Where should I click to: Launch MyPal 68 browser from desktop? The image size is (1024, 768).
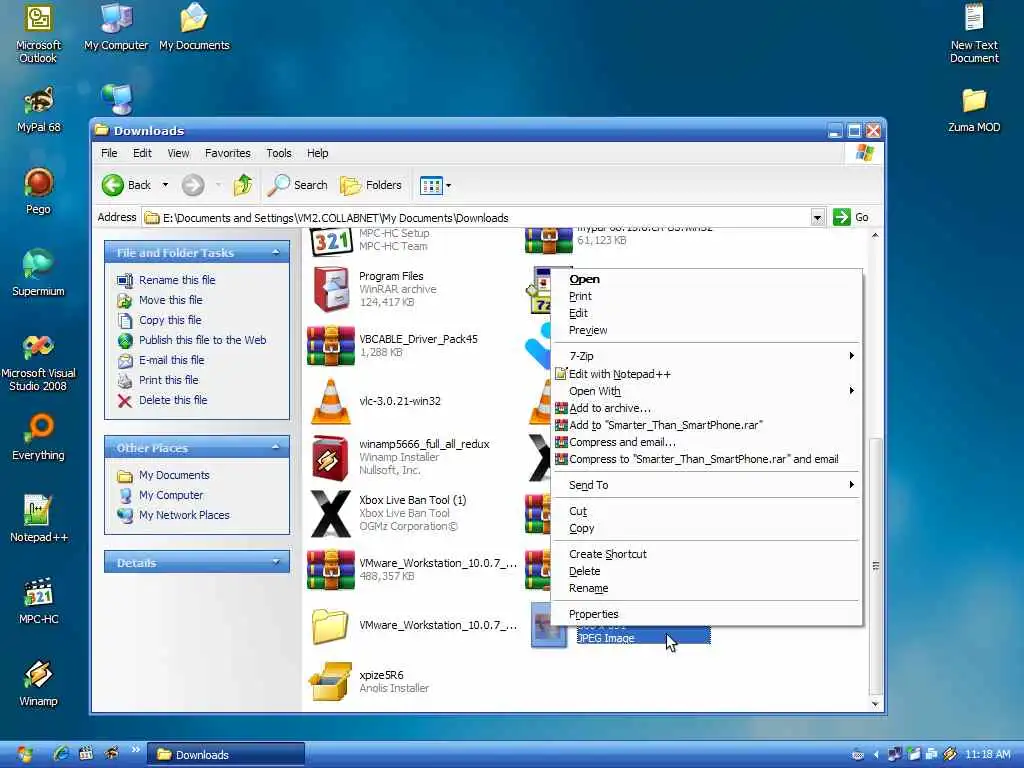coord(38,109)
